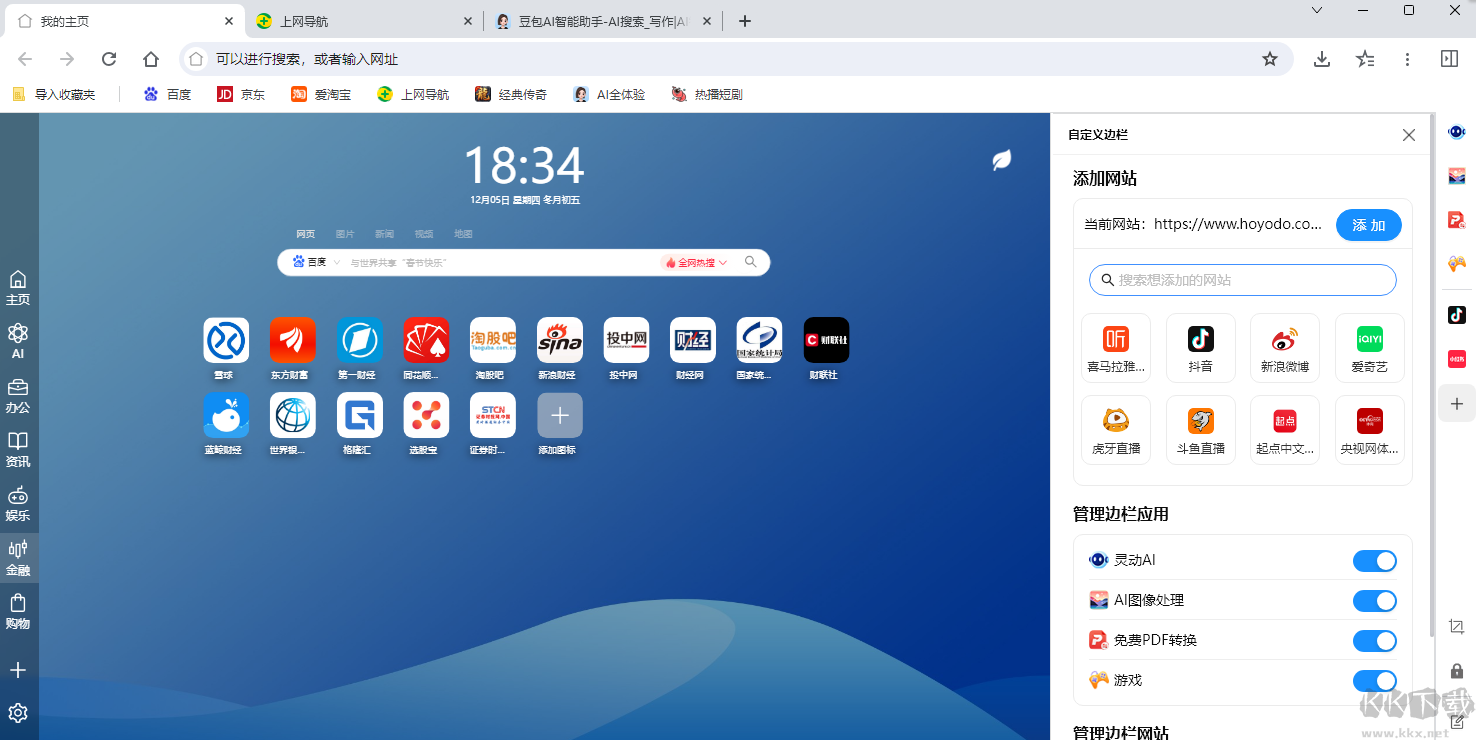Click the blue 添加 button
This screenshot has width=1476, height=740.
(x=1369, y=225)
